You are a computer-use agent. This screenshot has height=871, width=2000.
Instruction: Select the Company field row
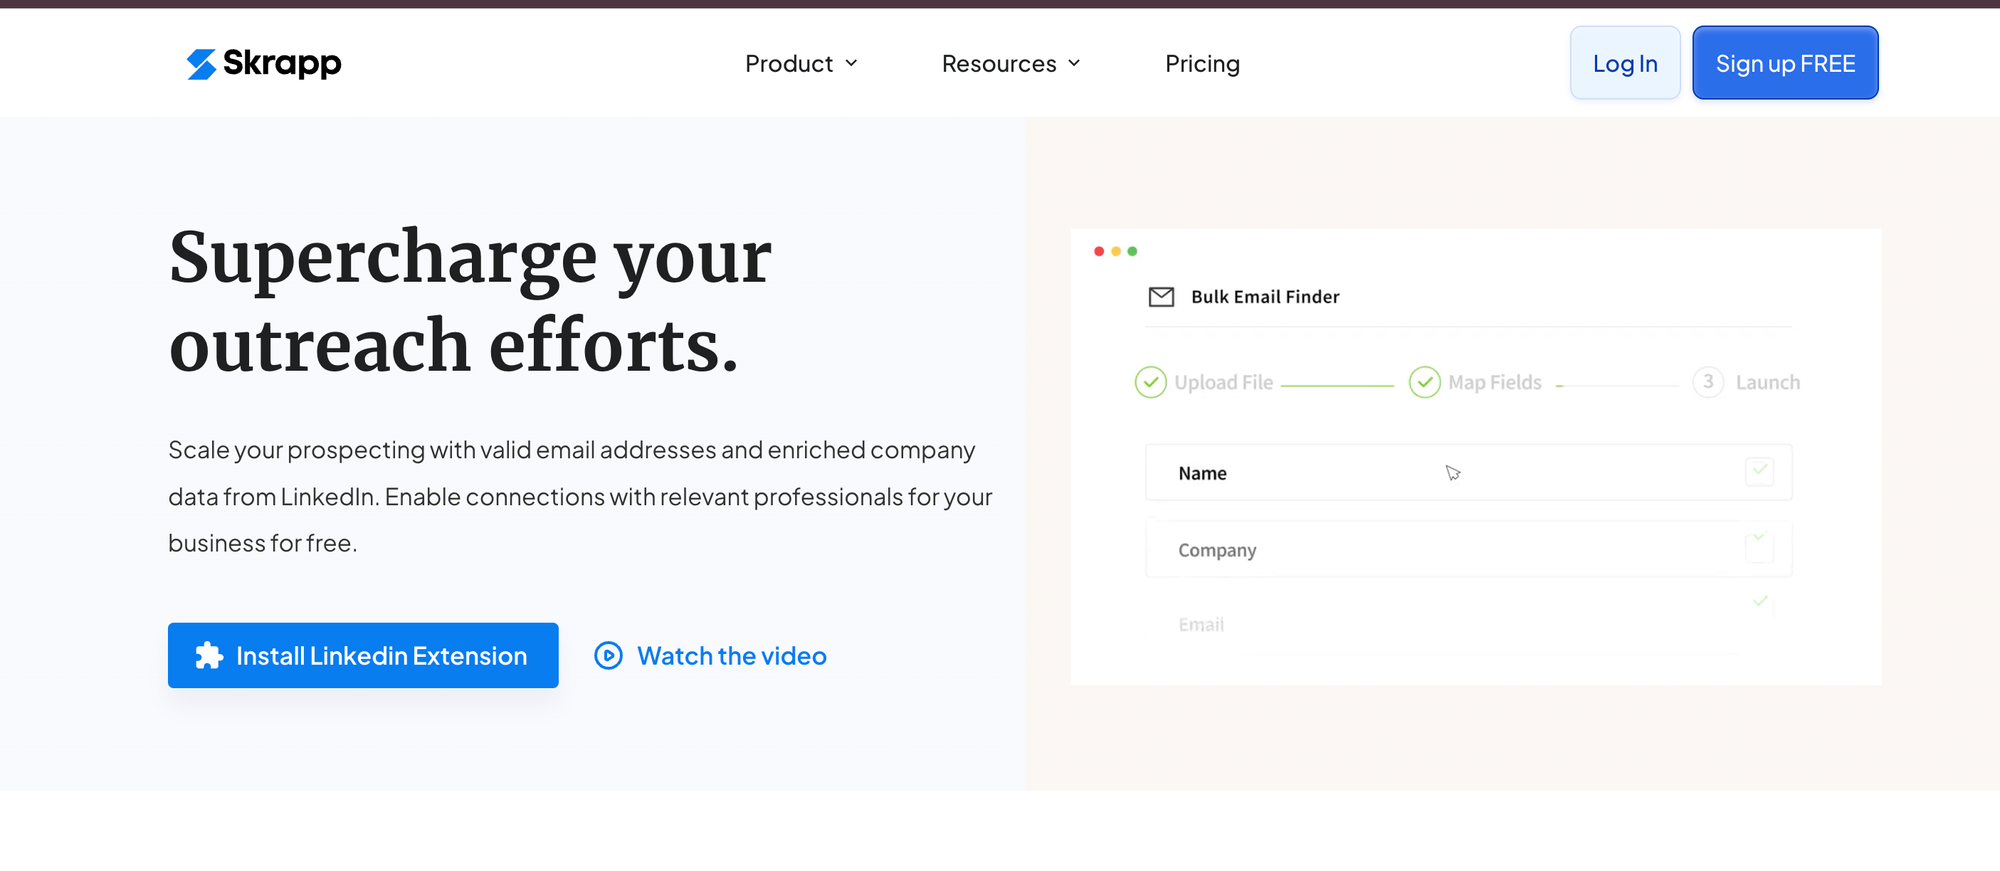click(1469, 549)
